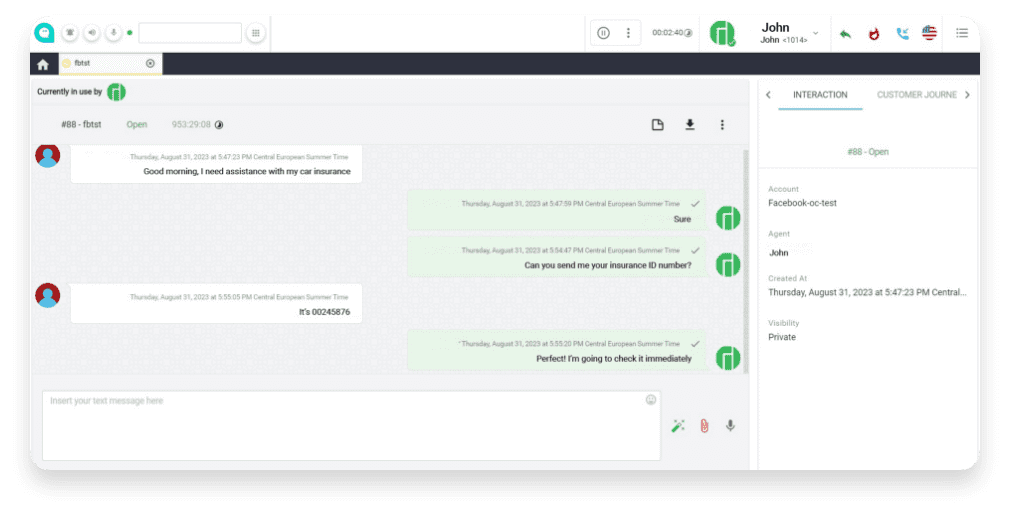Focus the text message input box
The height and width of the screenshot is (514, 1010).
[352, 425]
